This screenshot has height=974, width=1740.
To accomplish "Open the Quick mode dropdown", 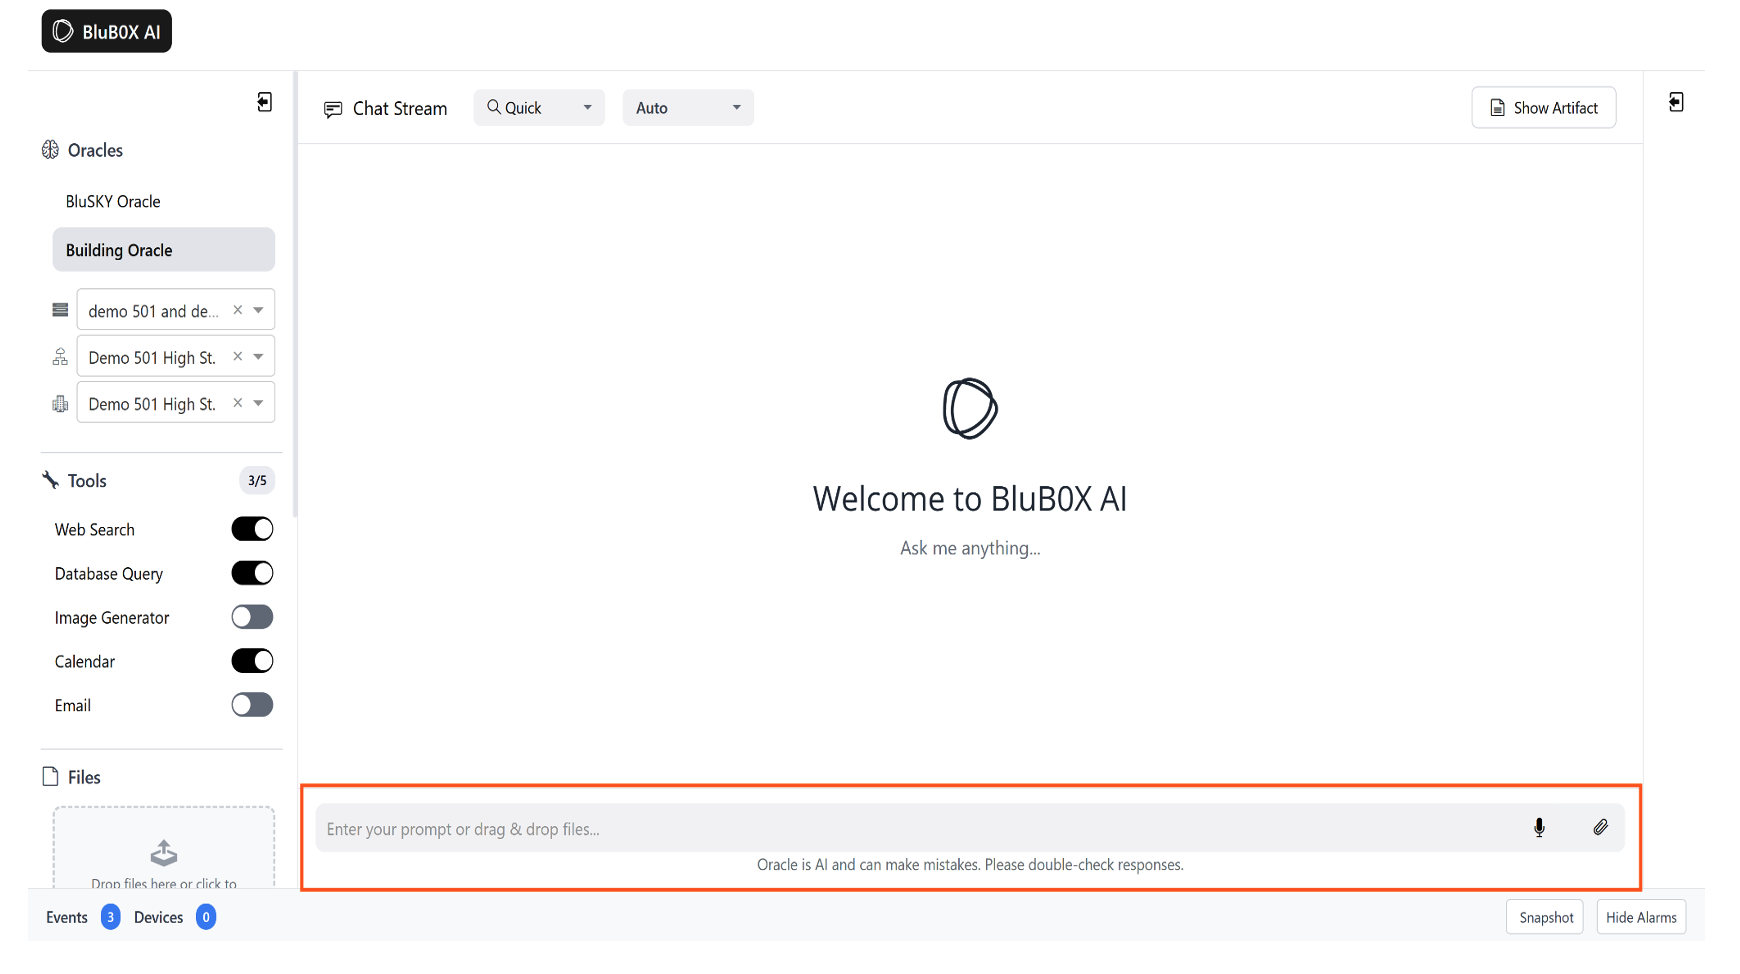I will [539, 108].
